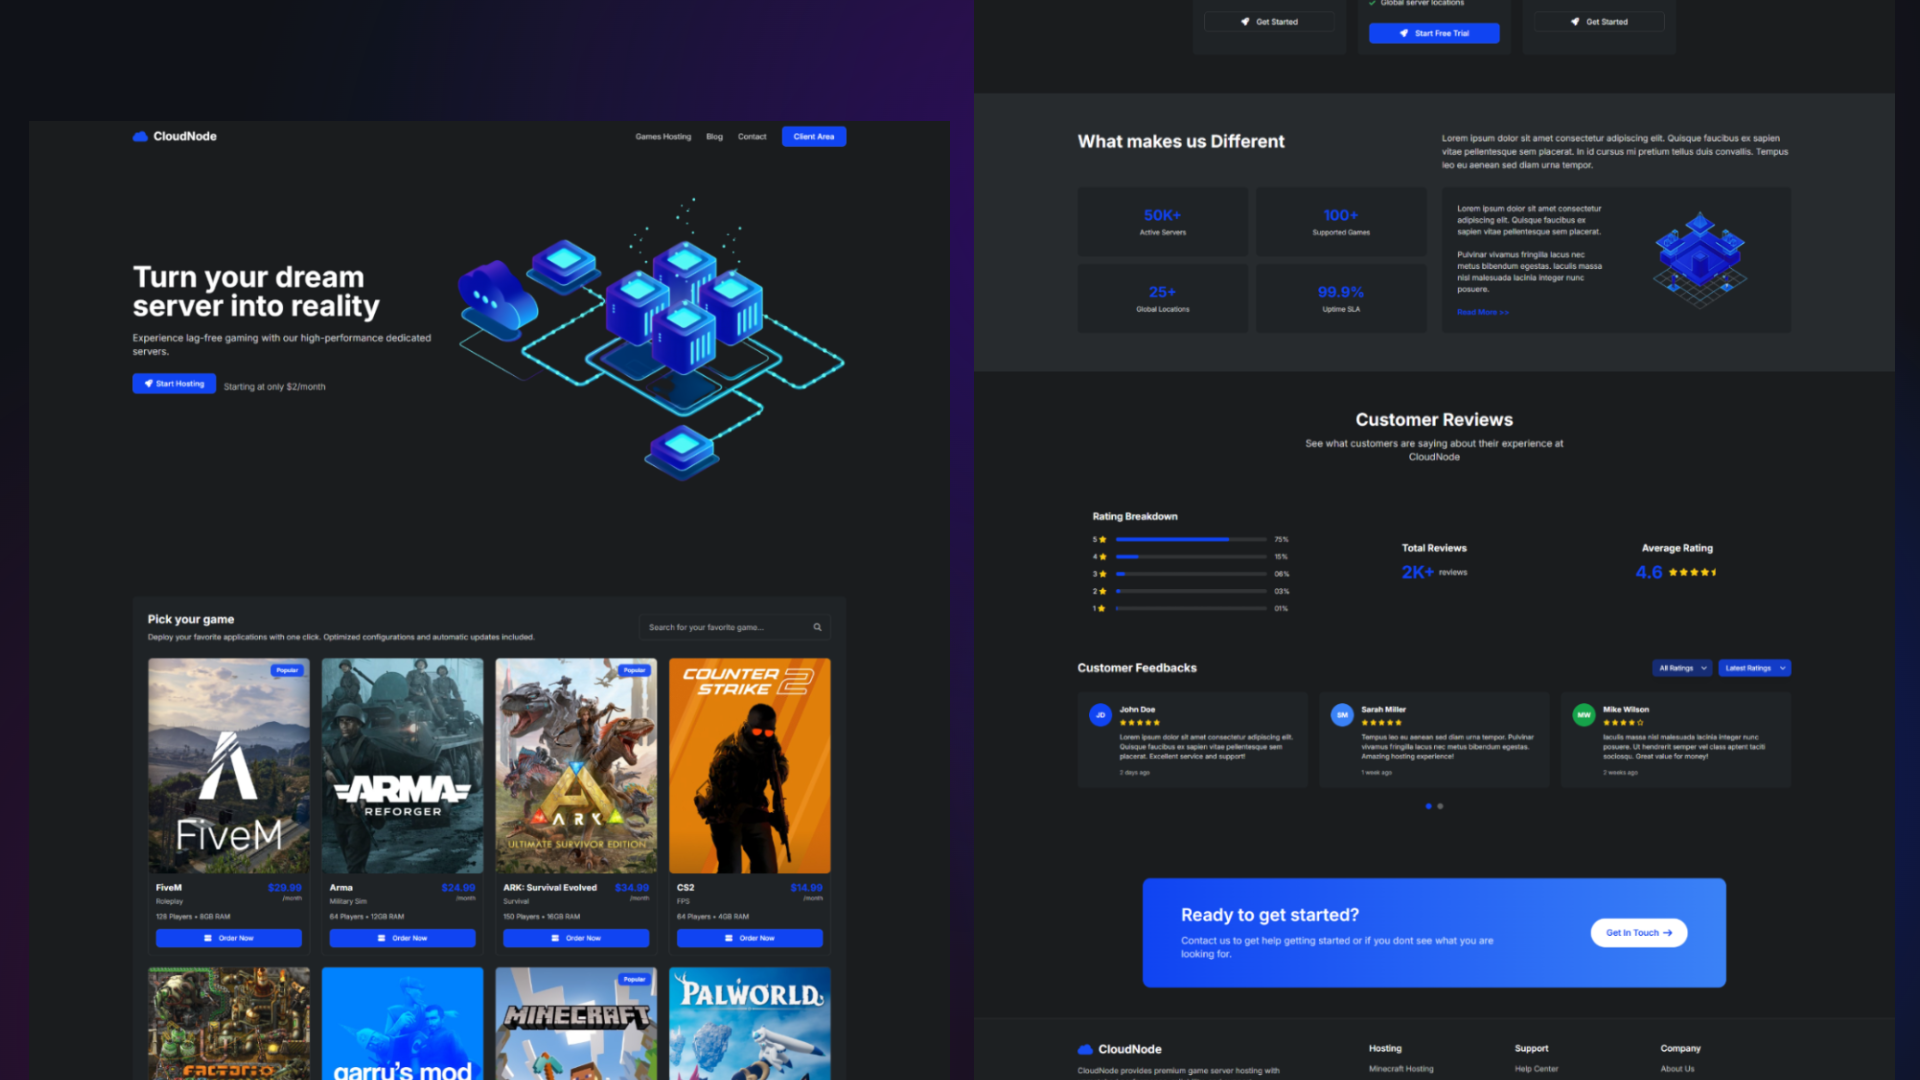
Task: Click the 50K+ Active Servers stat card
Action: pyautogui.click(x=1162, y=222)
